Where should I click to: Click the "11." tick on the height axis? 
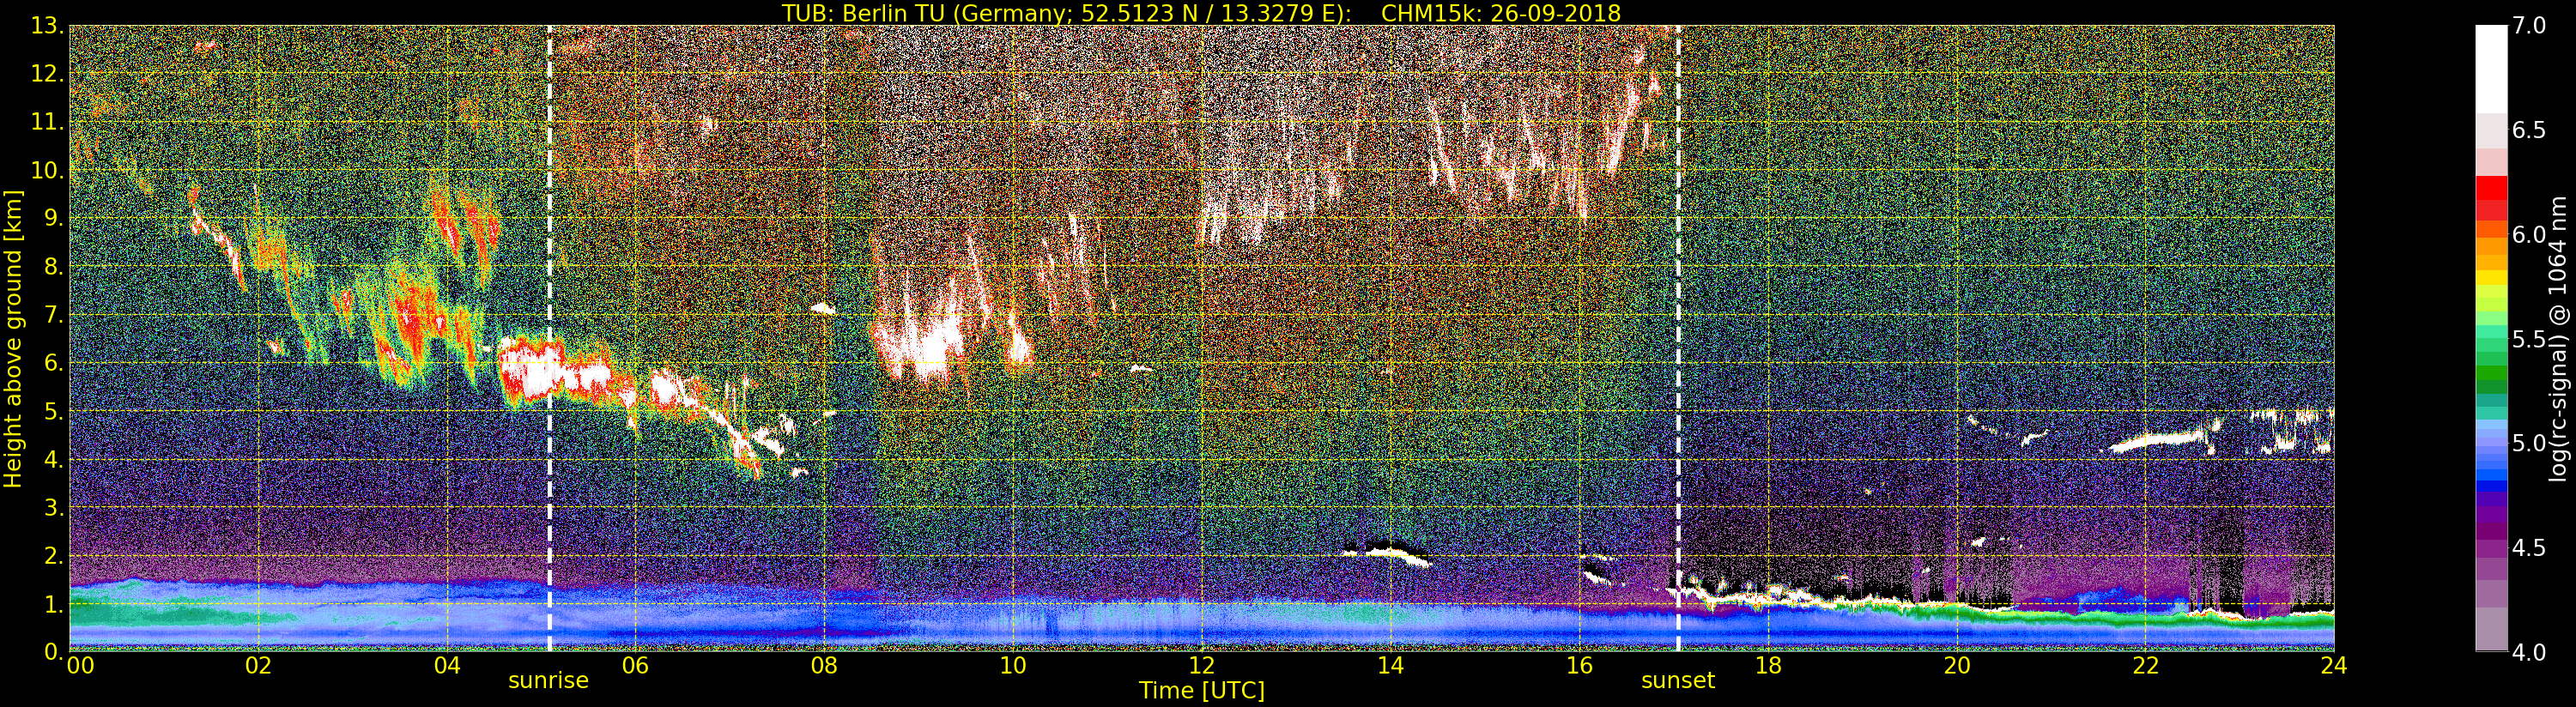point(47,122)
